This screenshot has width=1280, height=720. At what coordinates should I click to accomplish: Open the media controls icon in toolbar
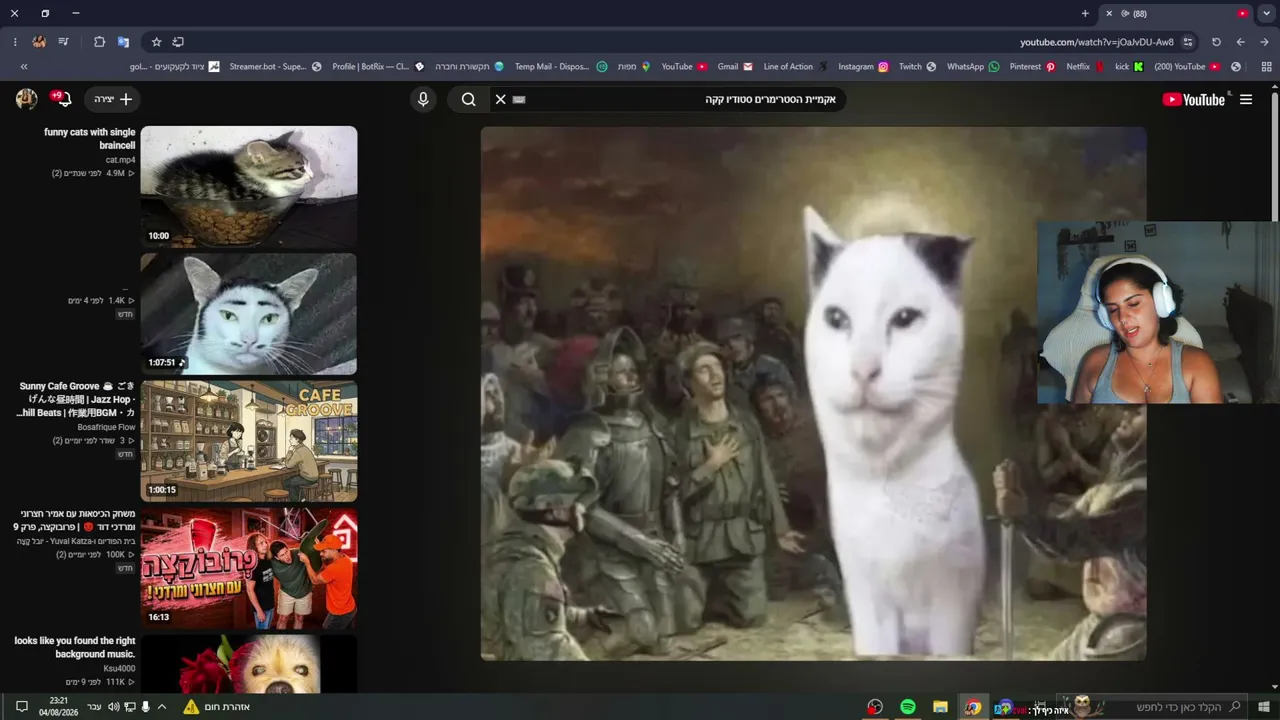[64, 42]
